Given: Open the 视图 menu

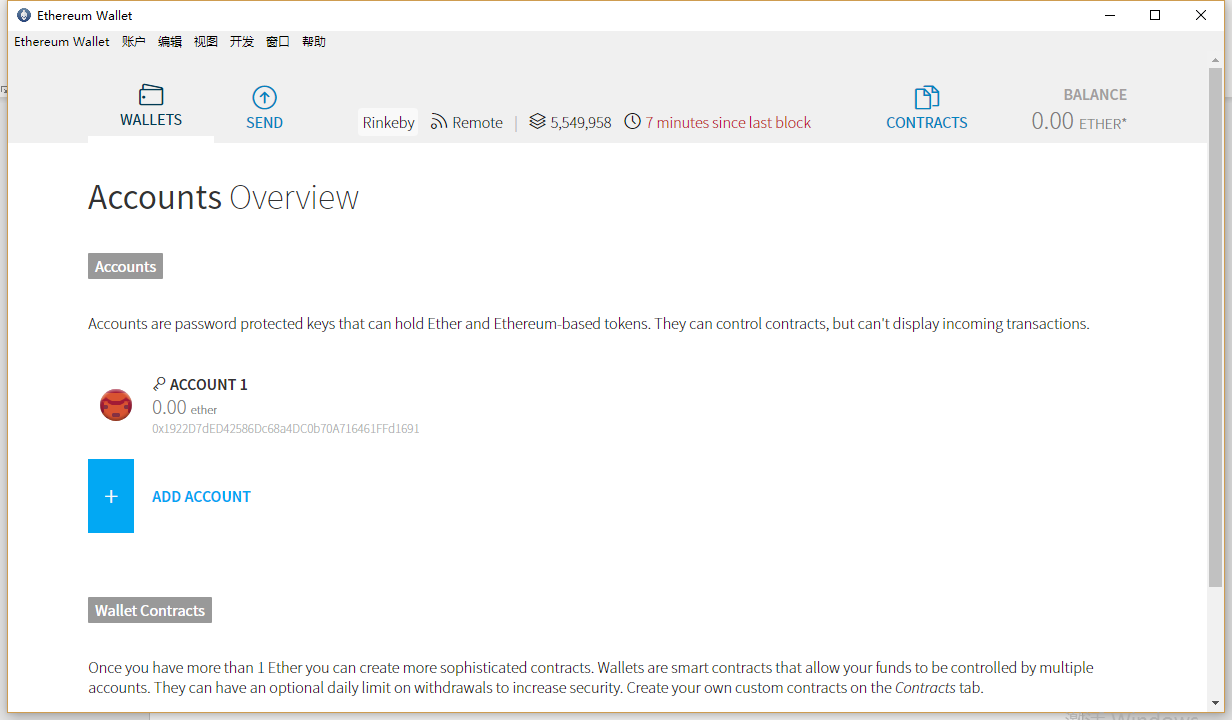Looking at the screenshot, I should tap(206, 42).
